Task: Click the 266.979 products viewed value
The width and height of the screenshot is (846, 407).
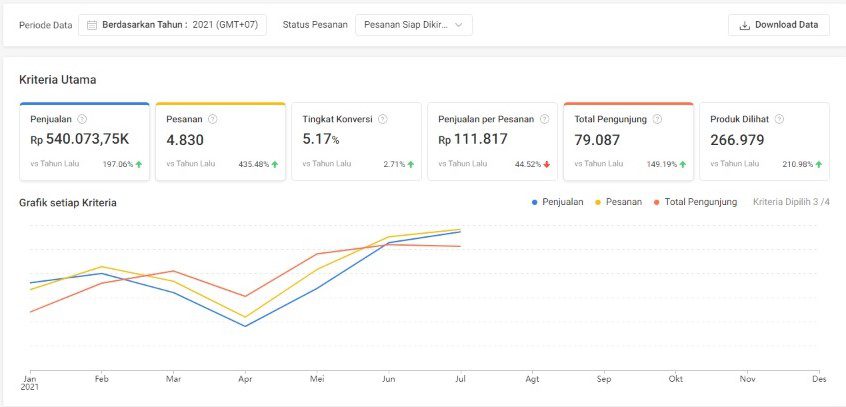Action: coord(738,140)
